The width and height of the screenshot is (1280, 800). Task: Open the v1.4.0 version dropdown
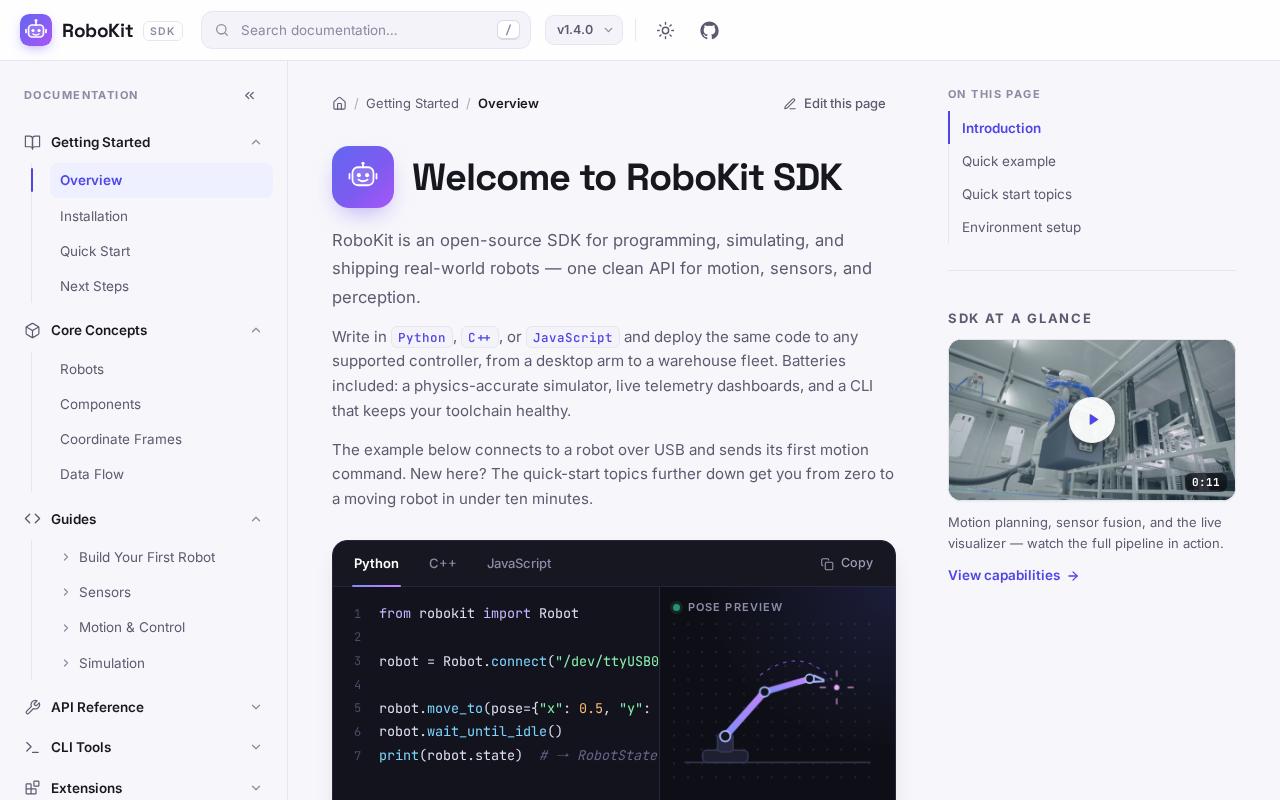click(x=584, y=30)
